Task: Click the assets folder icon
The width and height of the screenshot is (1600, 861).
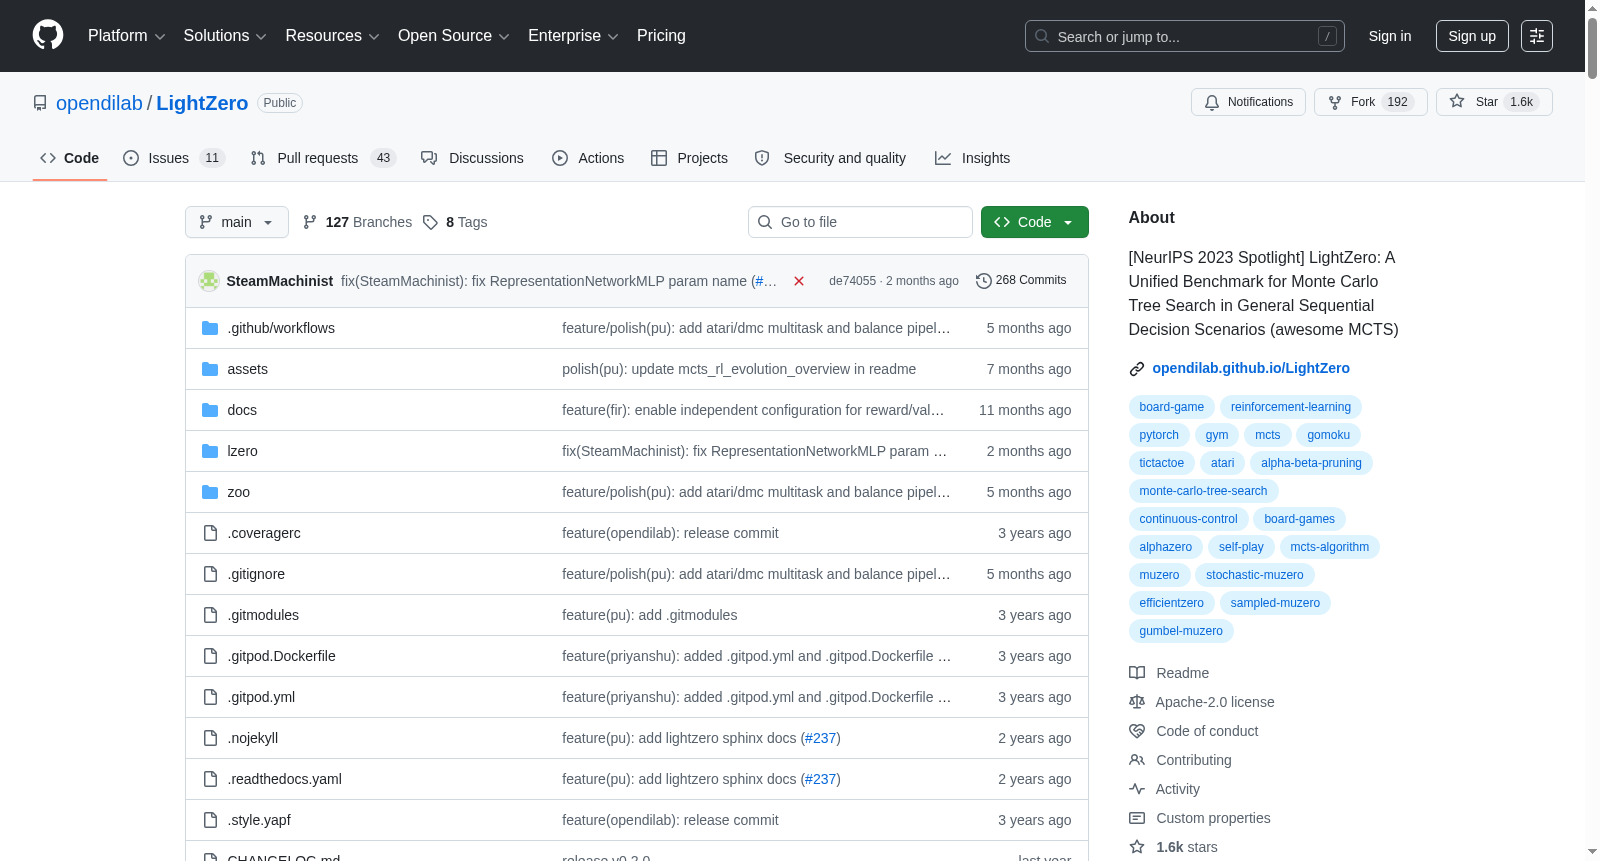Action: 210,369
